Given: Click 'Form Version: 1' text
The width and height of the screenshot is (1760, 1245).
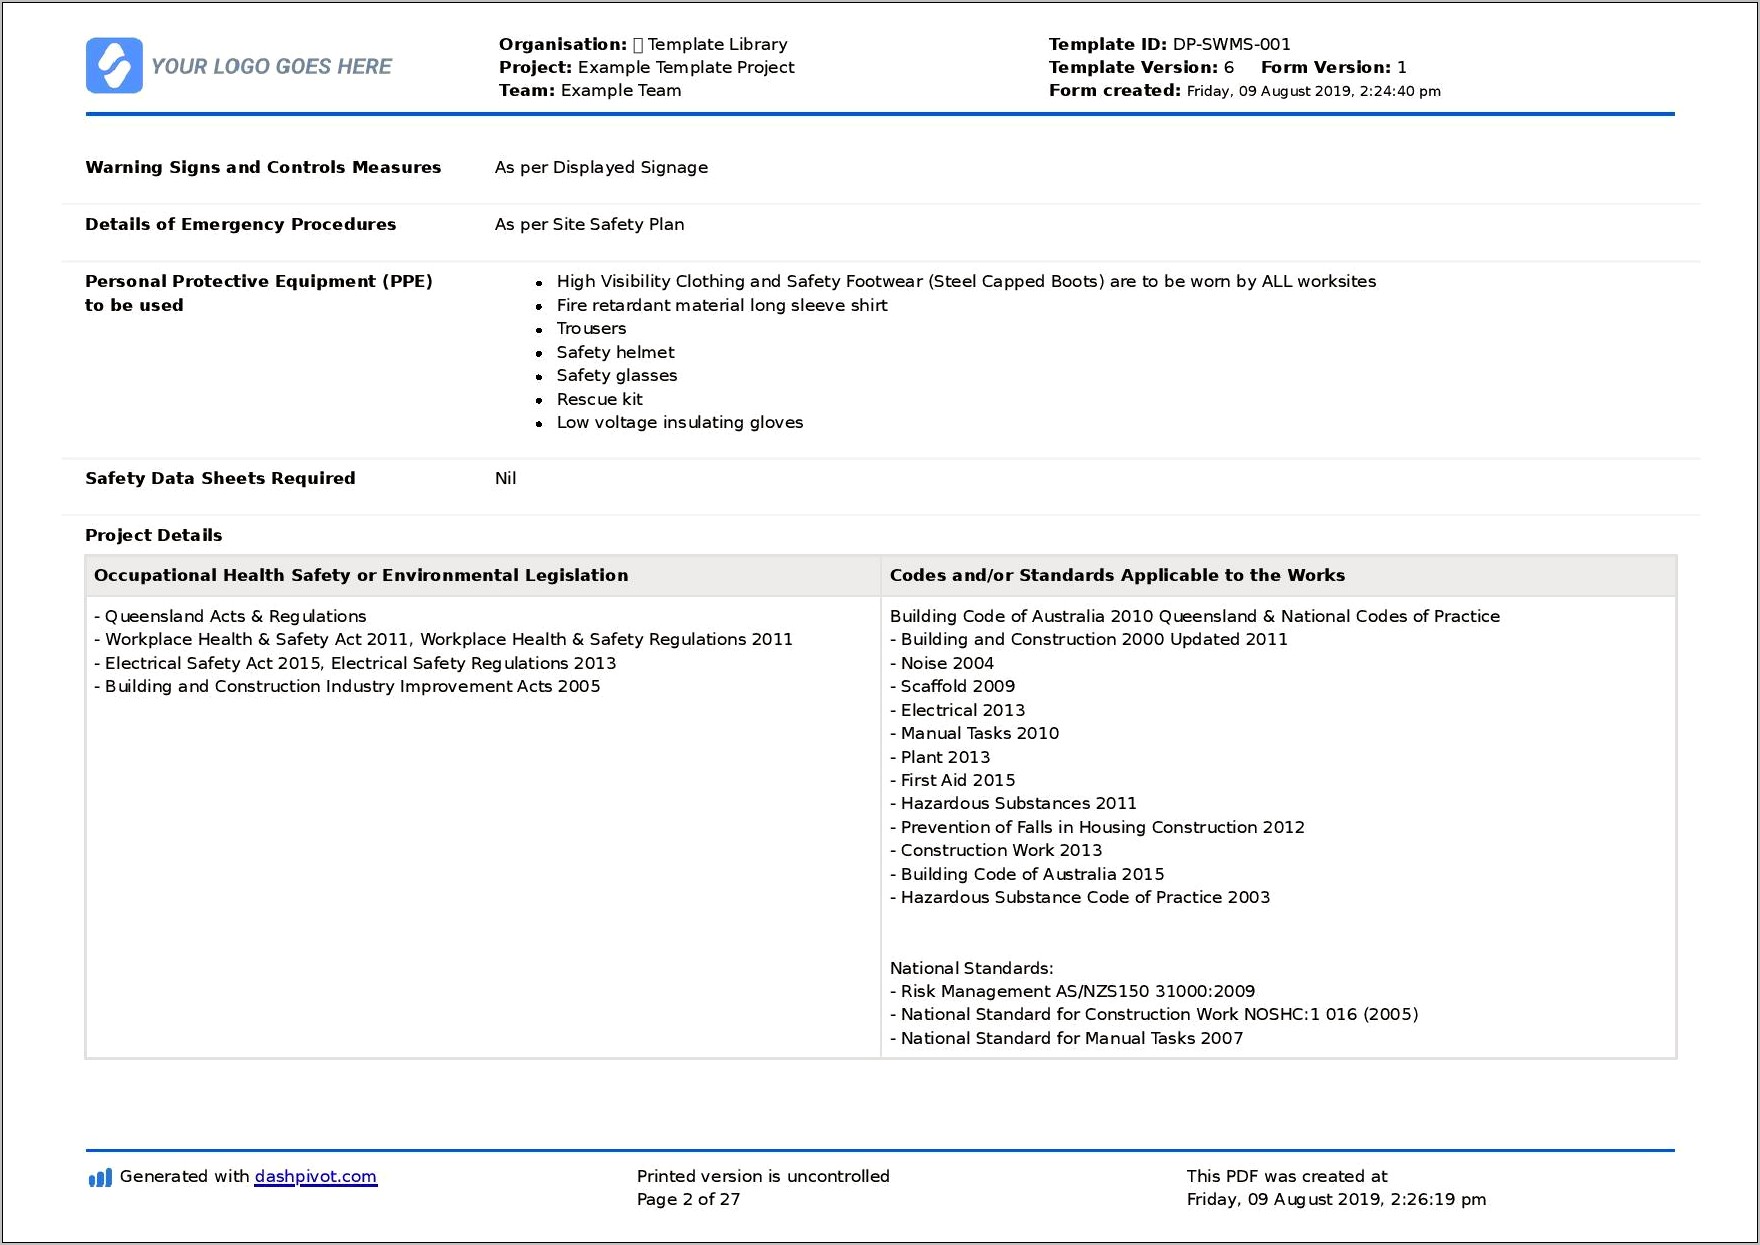Looking at the screenshot, I should pos(1333,67).
